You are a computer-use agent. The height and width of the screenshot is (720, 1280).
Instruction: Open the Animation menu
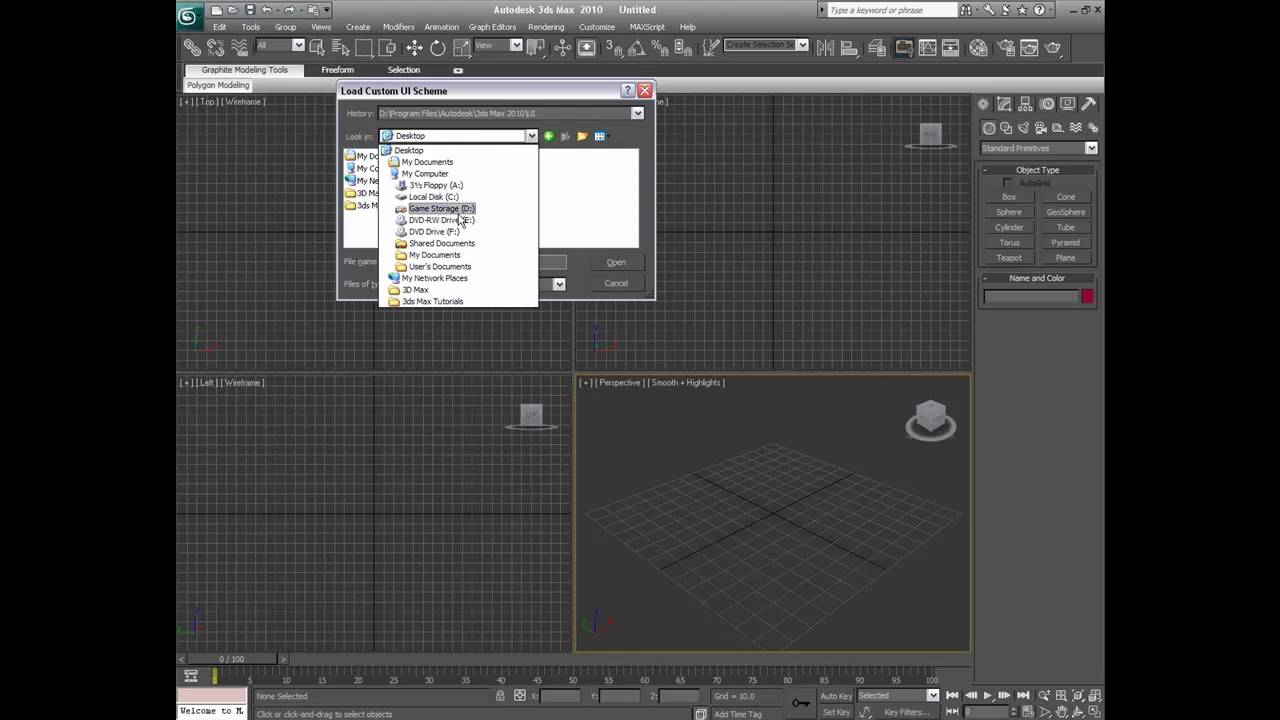point(441,27)
